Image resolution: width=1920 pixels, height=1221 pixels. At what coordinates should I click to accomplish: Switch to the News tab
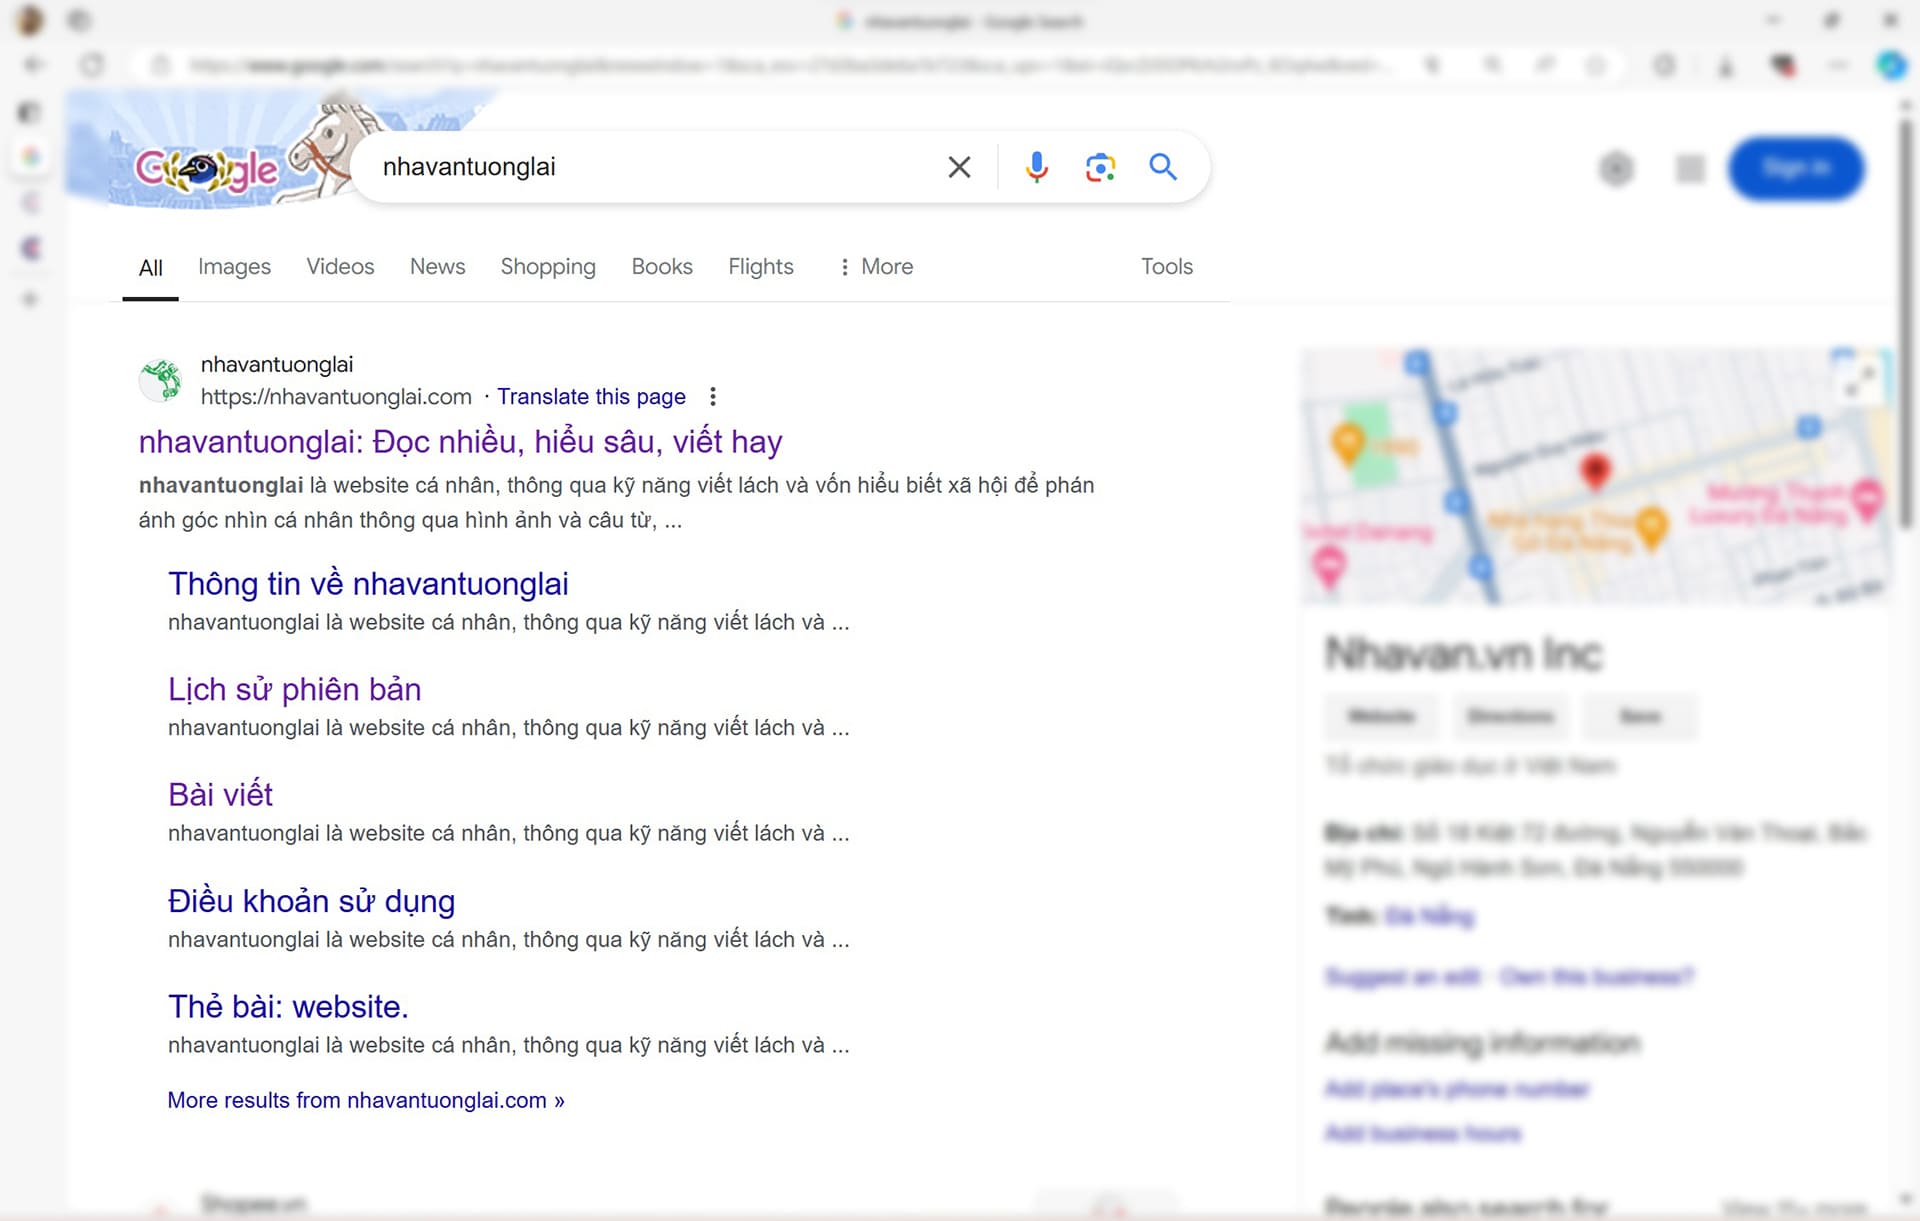pos(437,267)
